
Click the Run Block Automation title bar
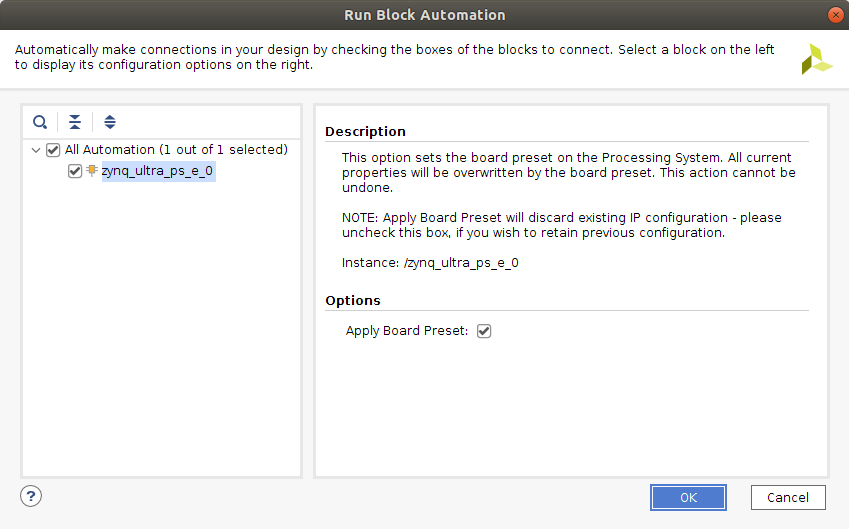(x=424, y=15)
